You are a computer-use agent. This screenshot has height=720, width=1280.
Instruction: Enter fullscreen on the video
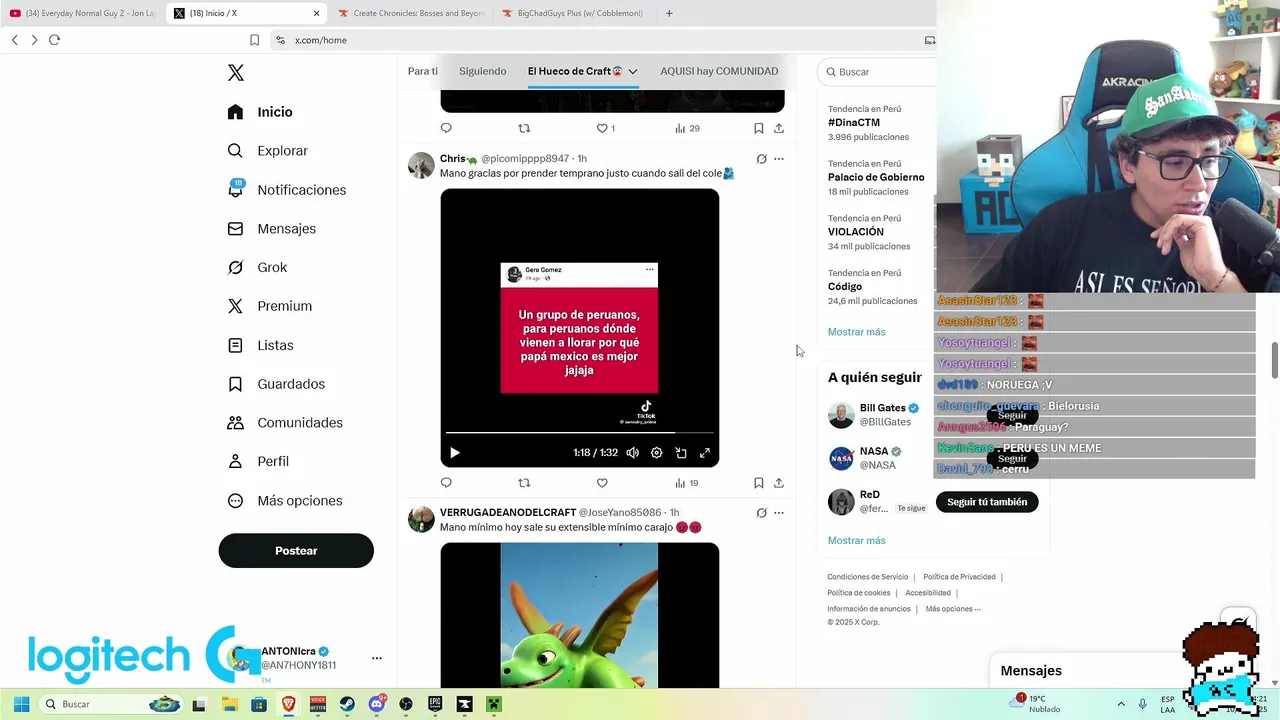[x=705, y=453]
